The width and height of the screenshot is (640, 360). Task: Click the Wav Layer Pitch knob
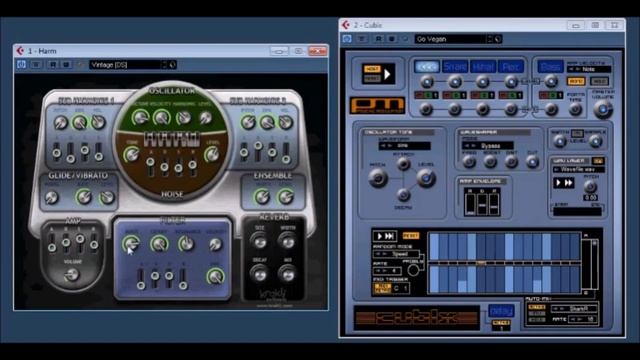(x=590, y=187)
